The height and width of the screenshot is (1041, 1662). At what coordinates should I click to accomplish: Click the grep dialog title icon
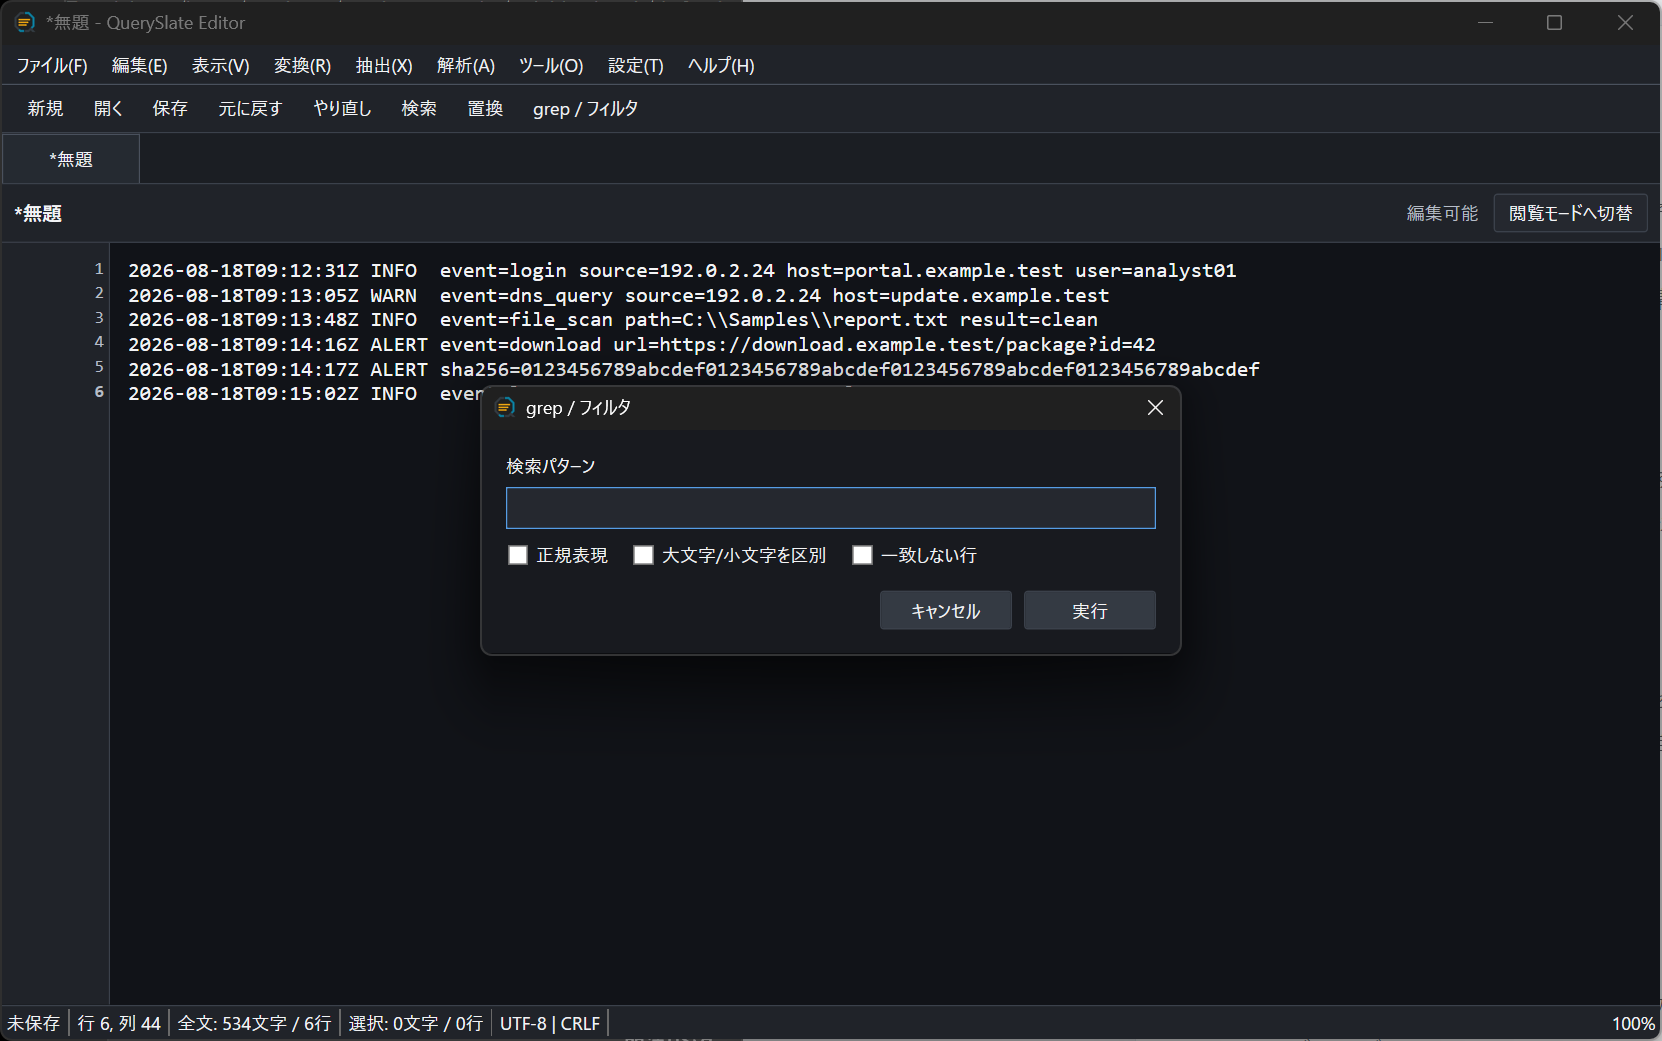pos(505,408)
